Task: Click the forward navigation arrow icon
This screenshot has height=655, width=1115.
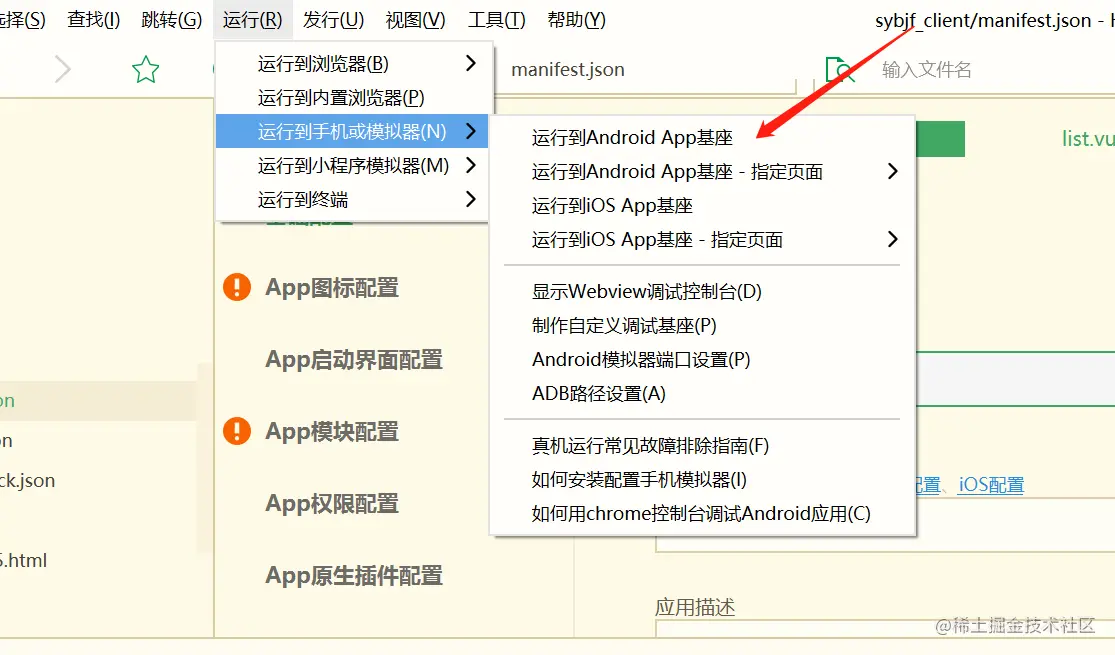Action: tap(63, 70)
